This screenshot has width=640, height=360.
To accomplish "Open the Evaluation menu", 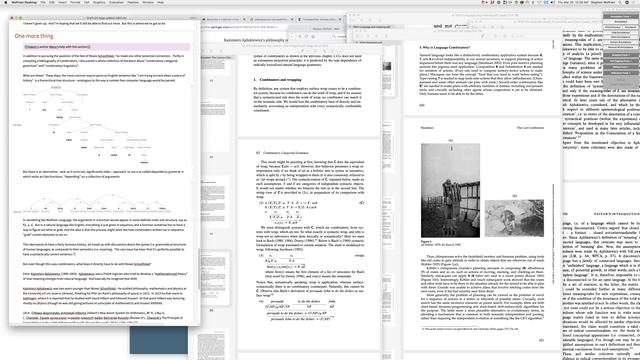I will point(116,2).
